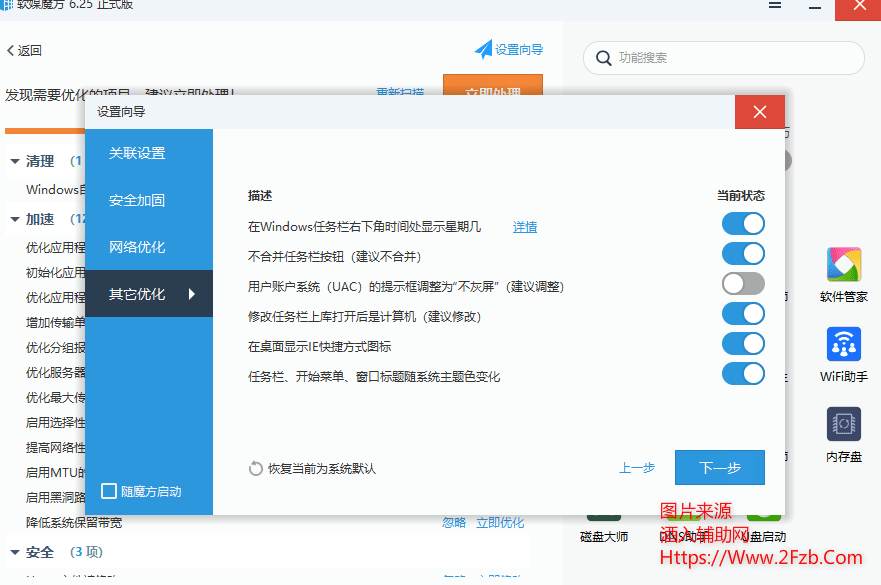Select the 网络优化 sidebar tab
881x585 pixels.
138,247
